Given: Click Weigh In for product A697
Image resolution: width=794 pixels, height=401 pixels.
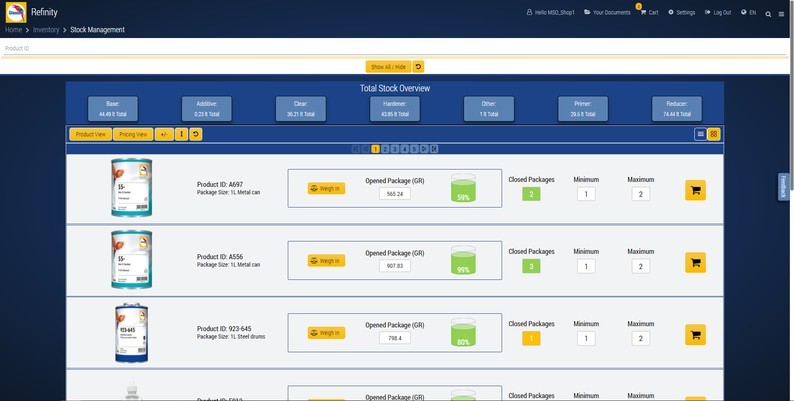Looking at the screenshot, I should coord(326,188).
